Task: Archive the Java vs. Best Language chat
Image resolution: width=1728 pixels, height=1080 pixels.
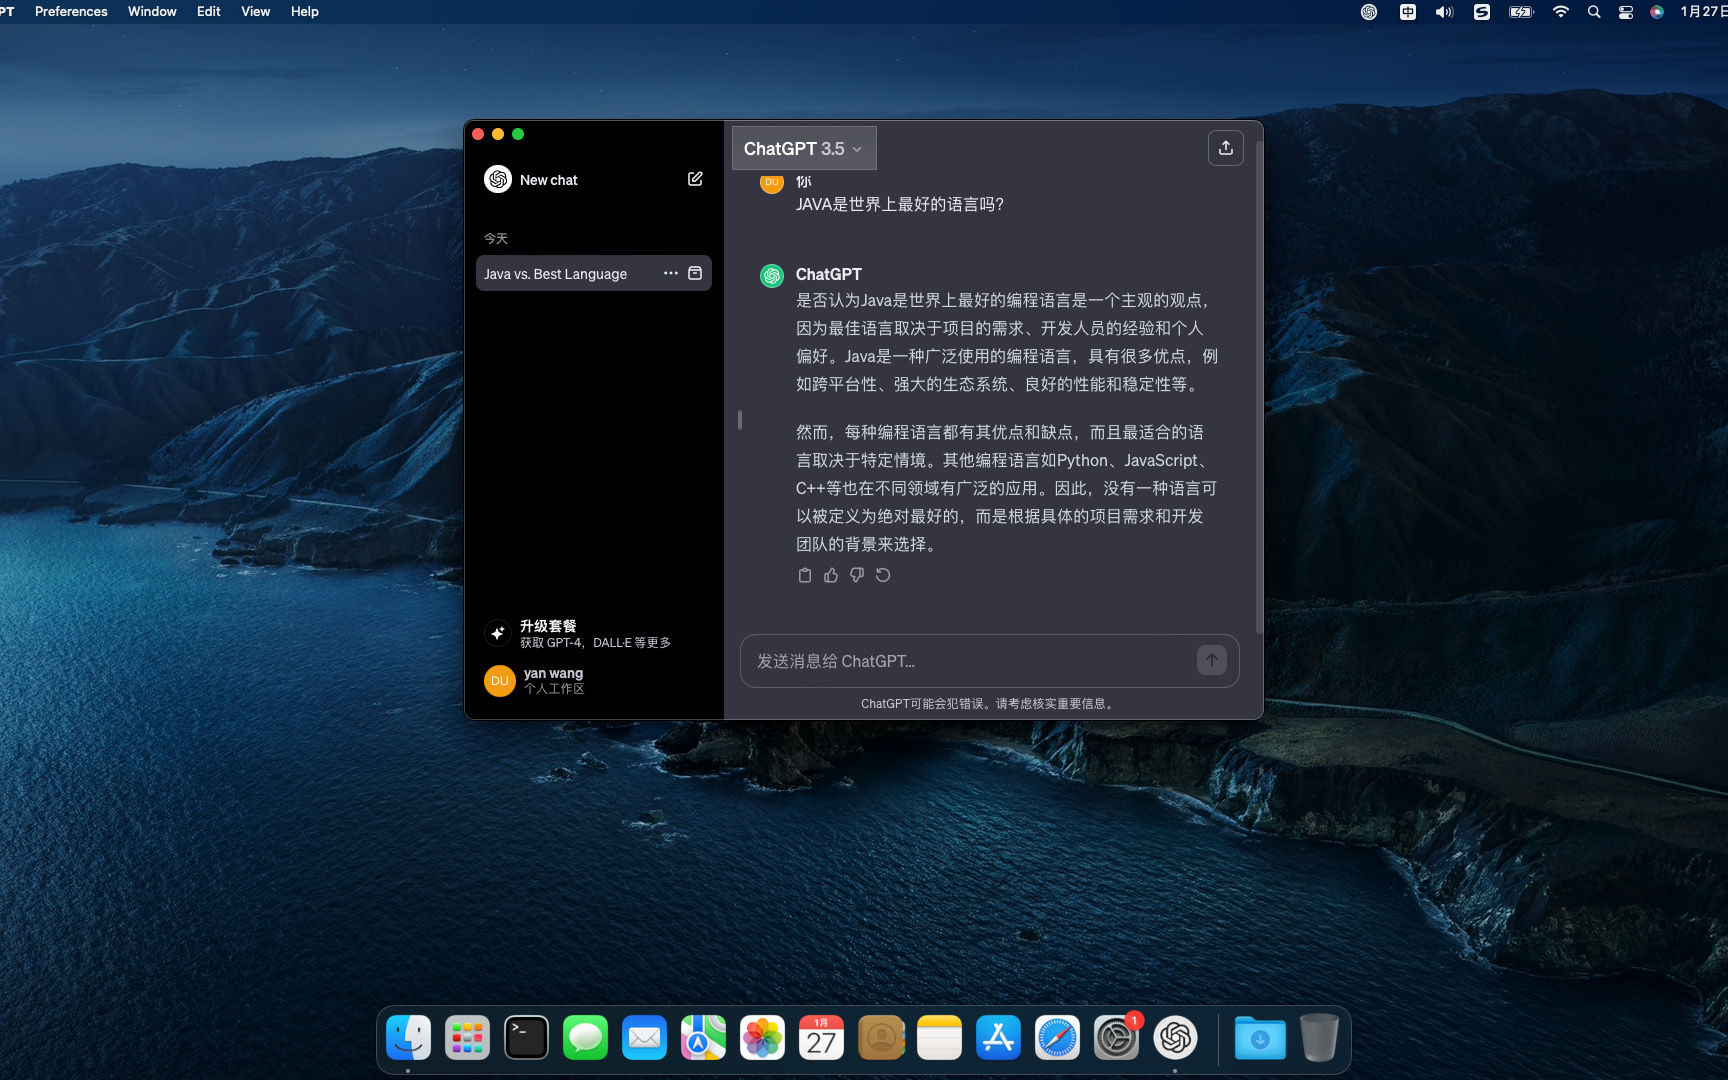Action: [x=696, y=273]
